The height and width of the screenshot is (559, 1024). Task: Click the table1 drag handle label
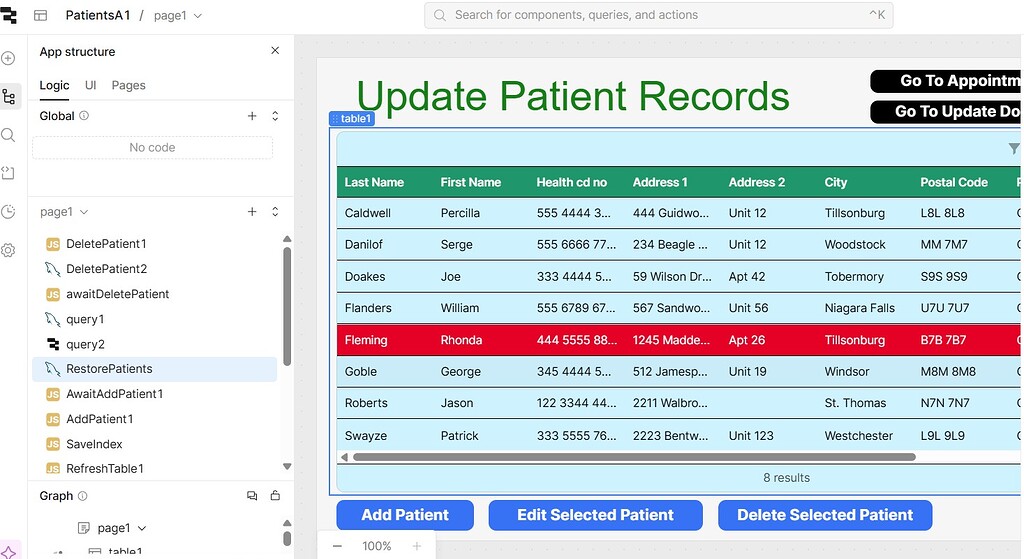tap(352, 118)
